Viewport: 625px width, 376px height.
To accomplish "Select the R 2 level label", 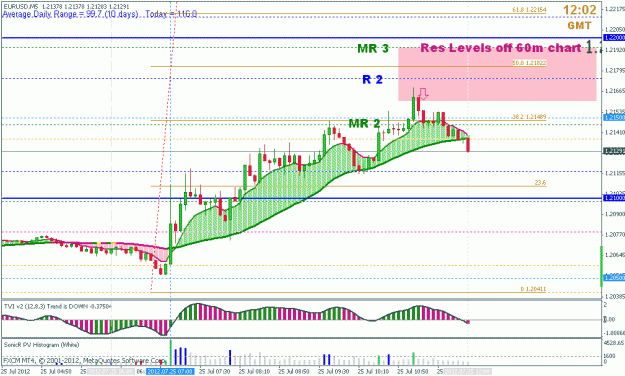I will pos(372,79).
